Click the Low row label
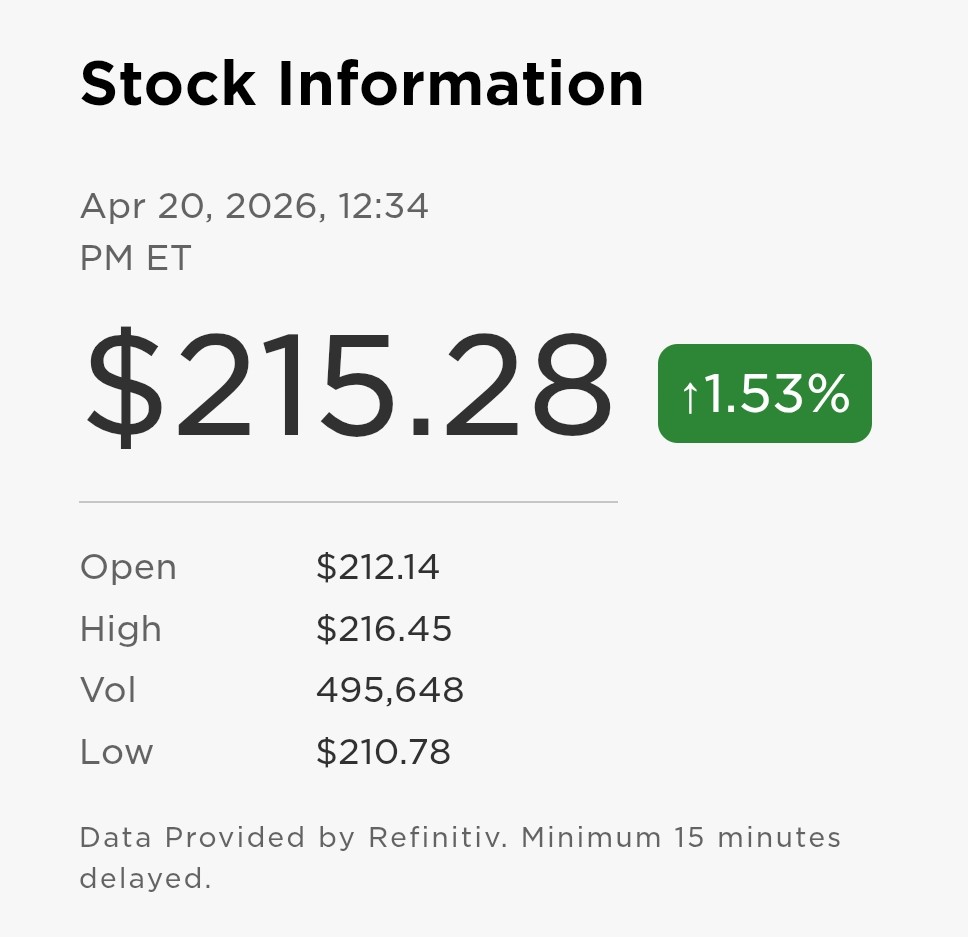 pyautogui.click(x=116, y=752)
